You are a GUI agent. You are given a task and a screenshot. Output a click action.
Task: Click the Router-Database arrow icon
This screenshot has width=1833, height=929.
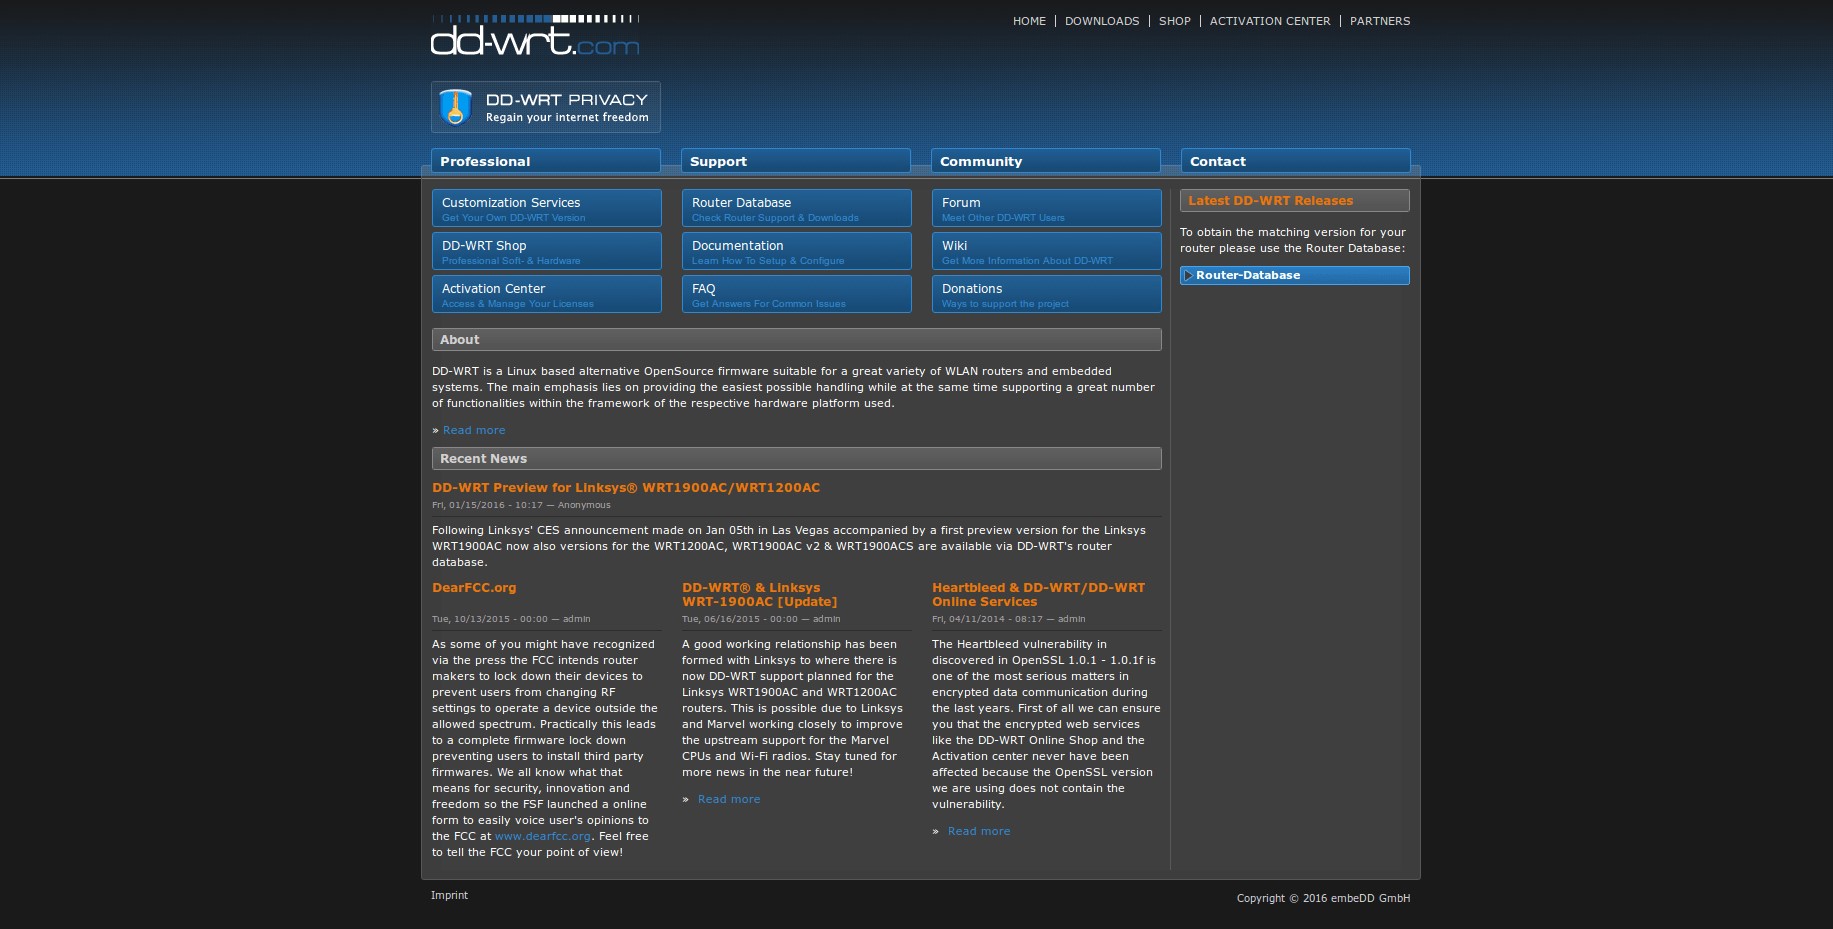coord(1188,276)
